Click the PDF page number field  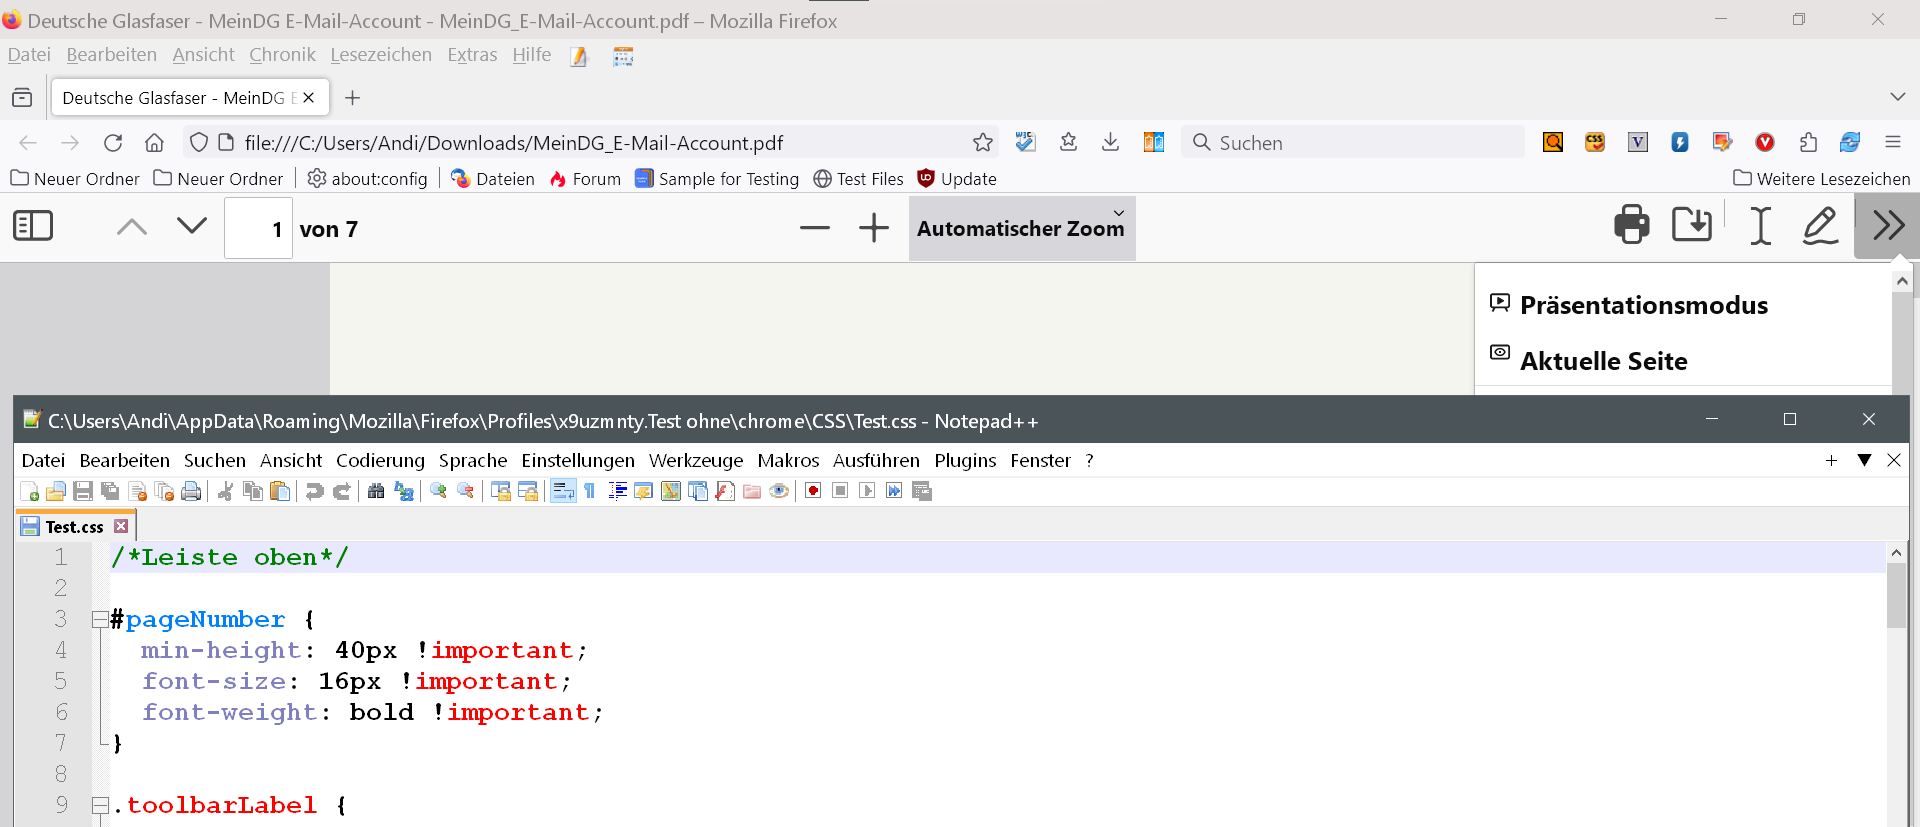[x=259, y=229]
